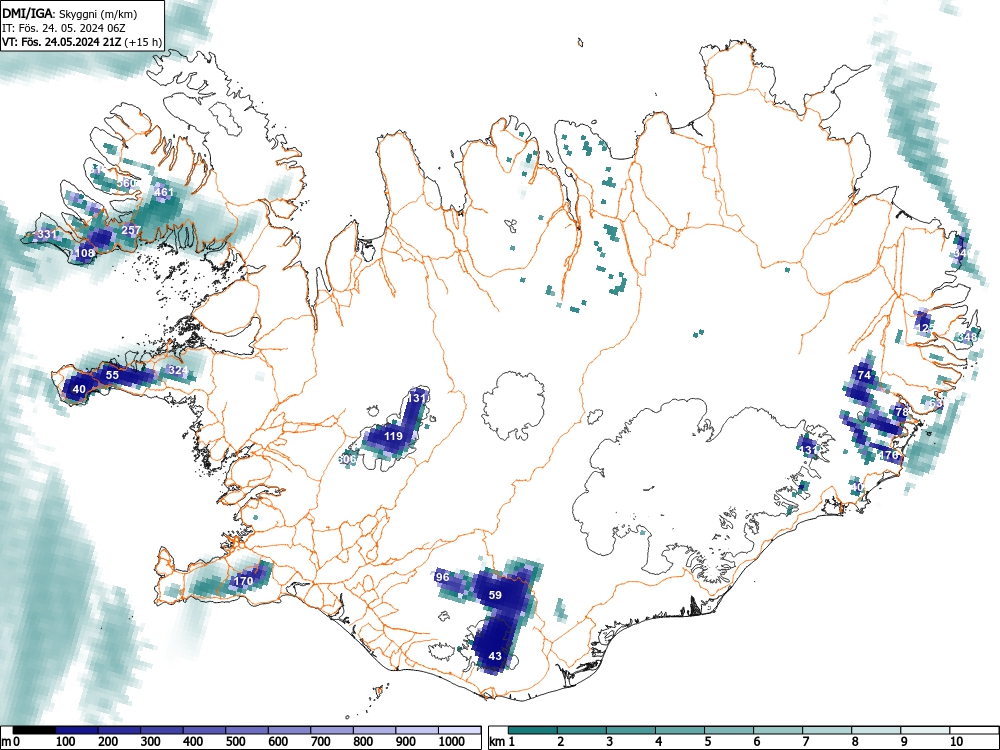The width and height of the screenshot is (1000, 750).
Task: Click the visibility value 119 in central Iceland
Action: [x=393, y=436]
